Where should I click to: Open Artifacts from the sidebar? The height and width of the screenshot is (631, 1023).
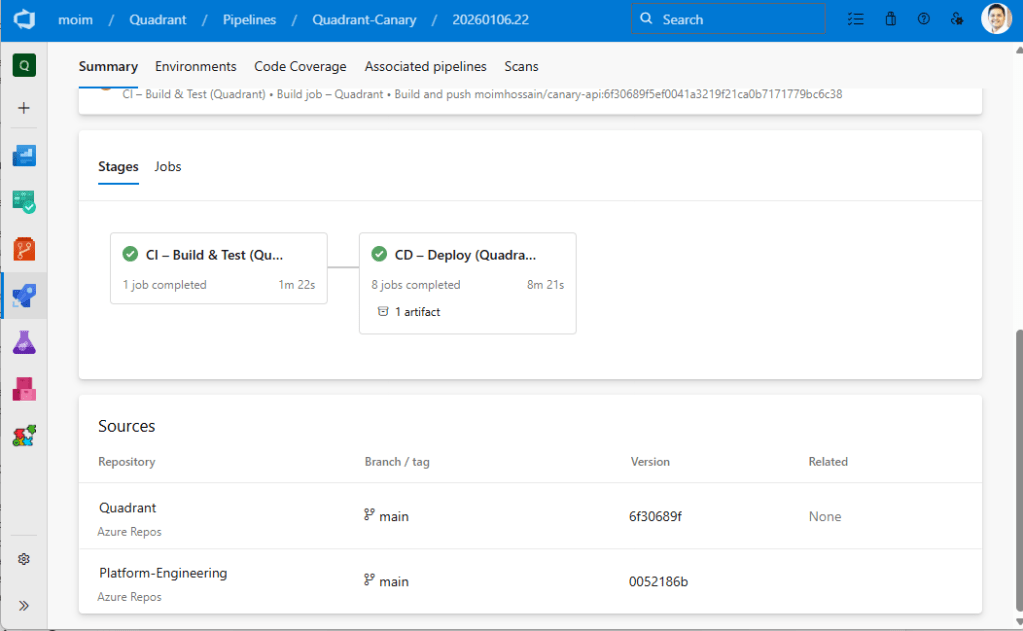point(24,389)
